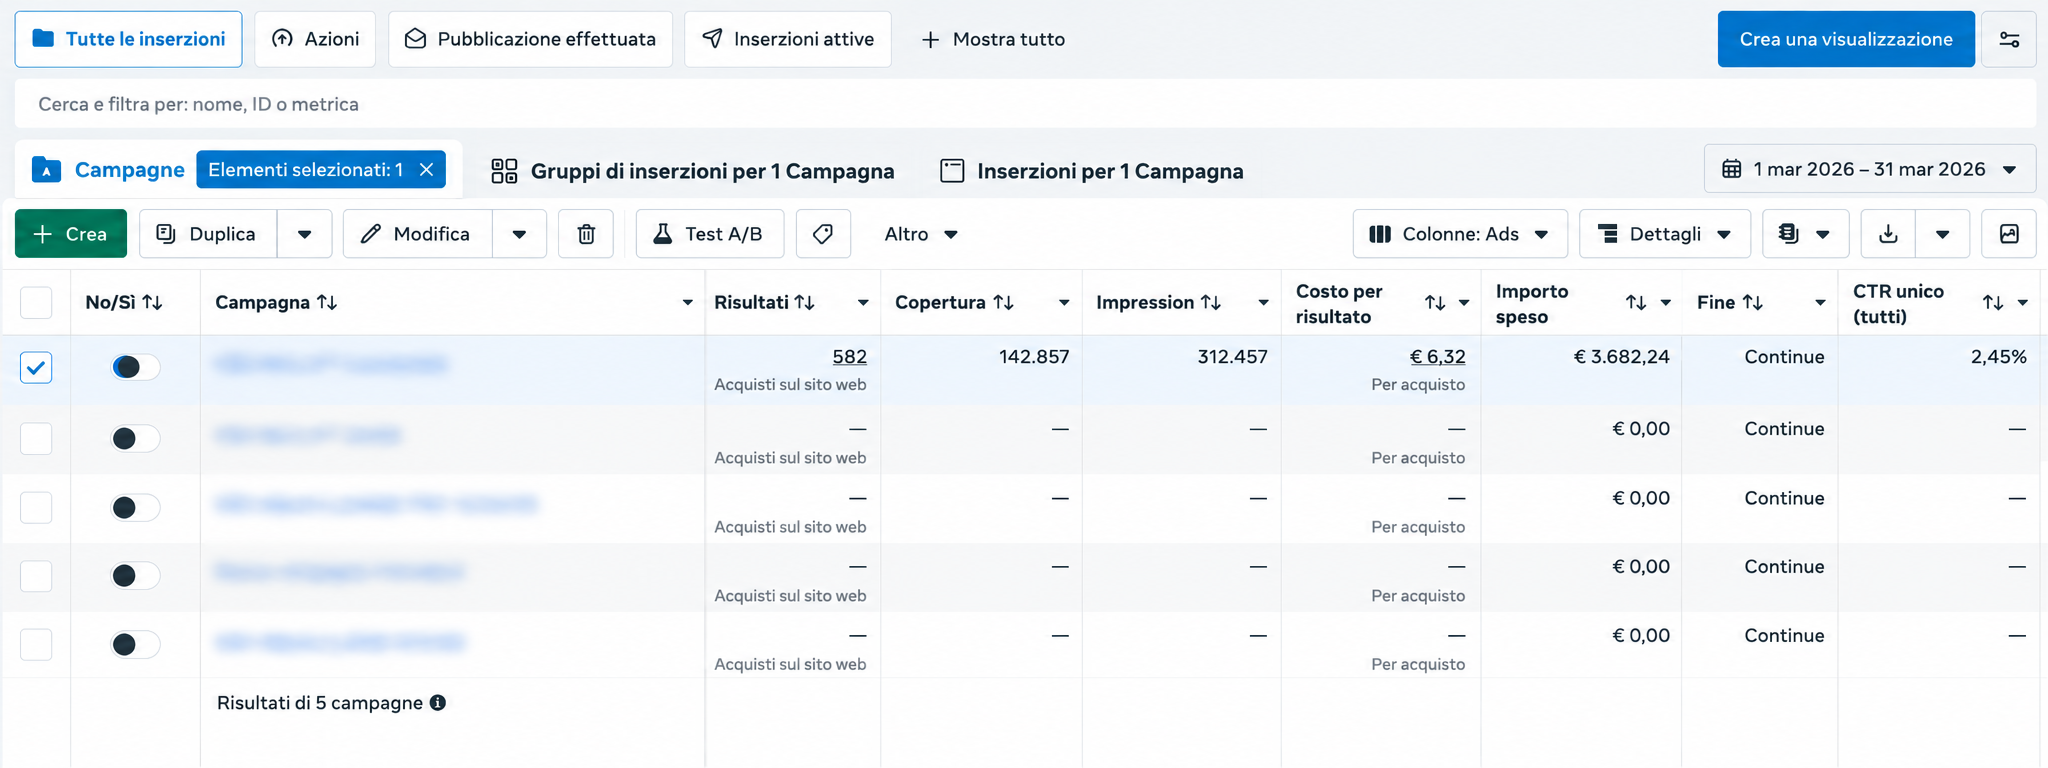Clear selection with X in Elementi selezionati

pyautogui.click(x=426, y=170)
